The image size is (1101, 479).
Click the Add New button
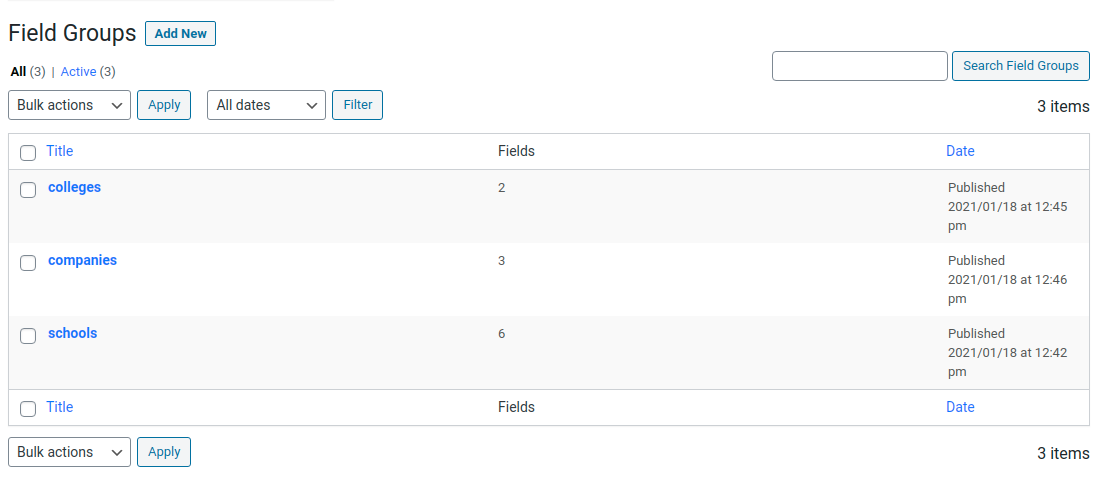coord(180,34)
